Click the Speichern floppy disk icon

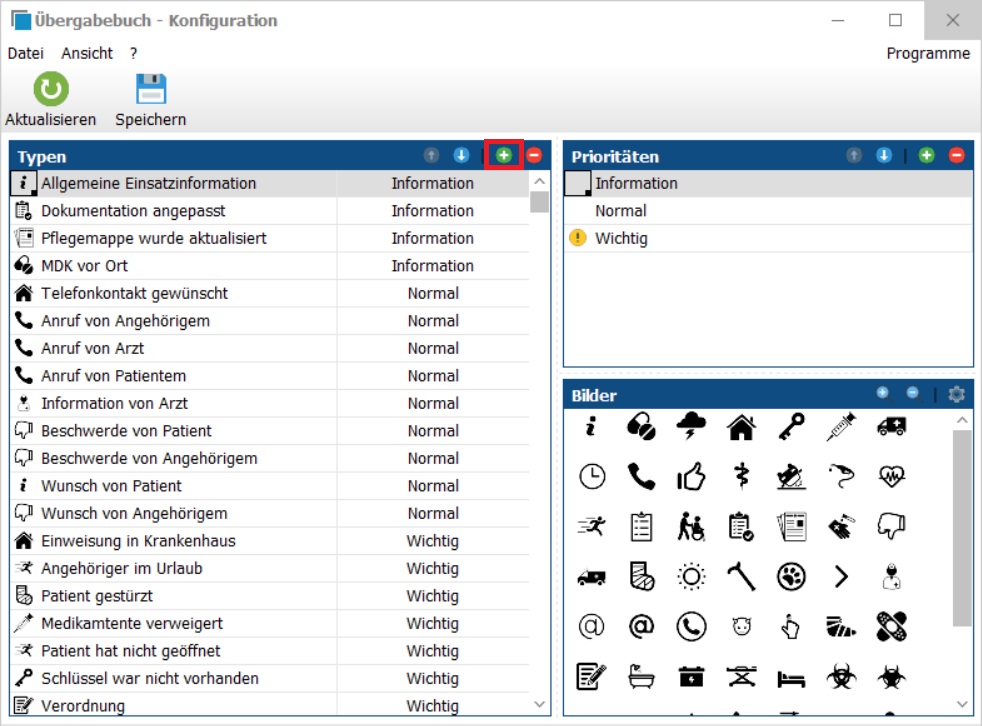(151, 90)
